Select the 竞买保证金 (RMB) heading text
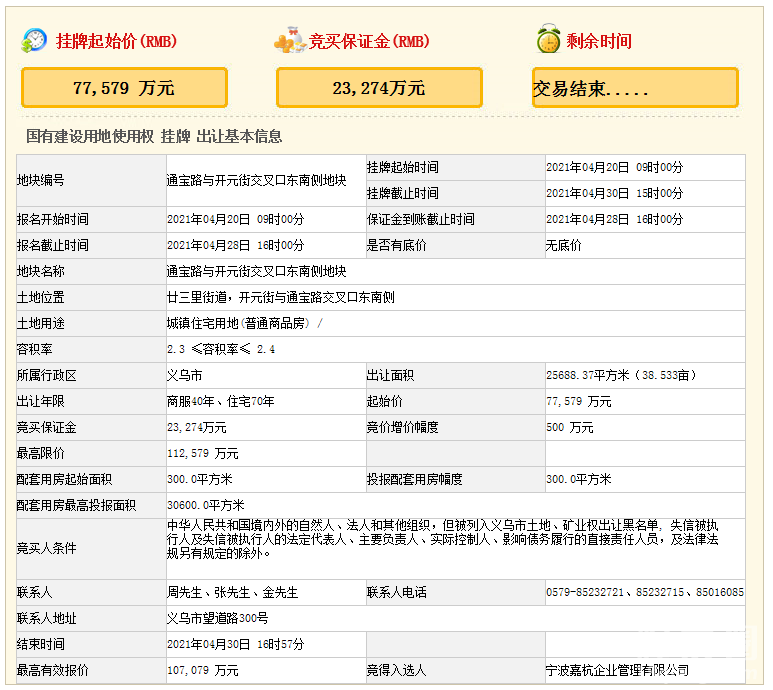The width and height of the screenshot is (773, 690). tap(369, 42)
